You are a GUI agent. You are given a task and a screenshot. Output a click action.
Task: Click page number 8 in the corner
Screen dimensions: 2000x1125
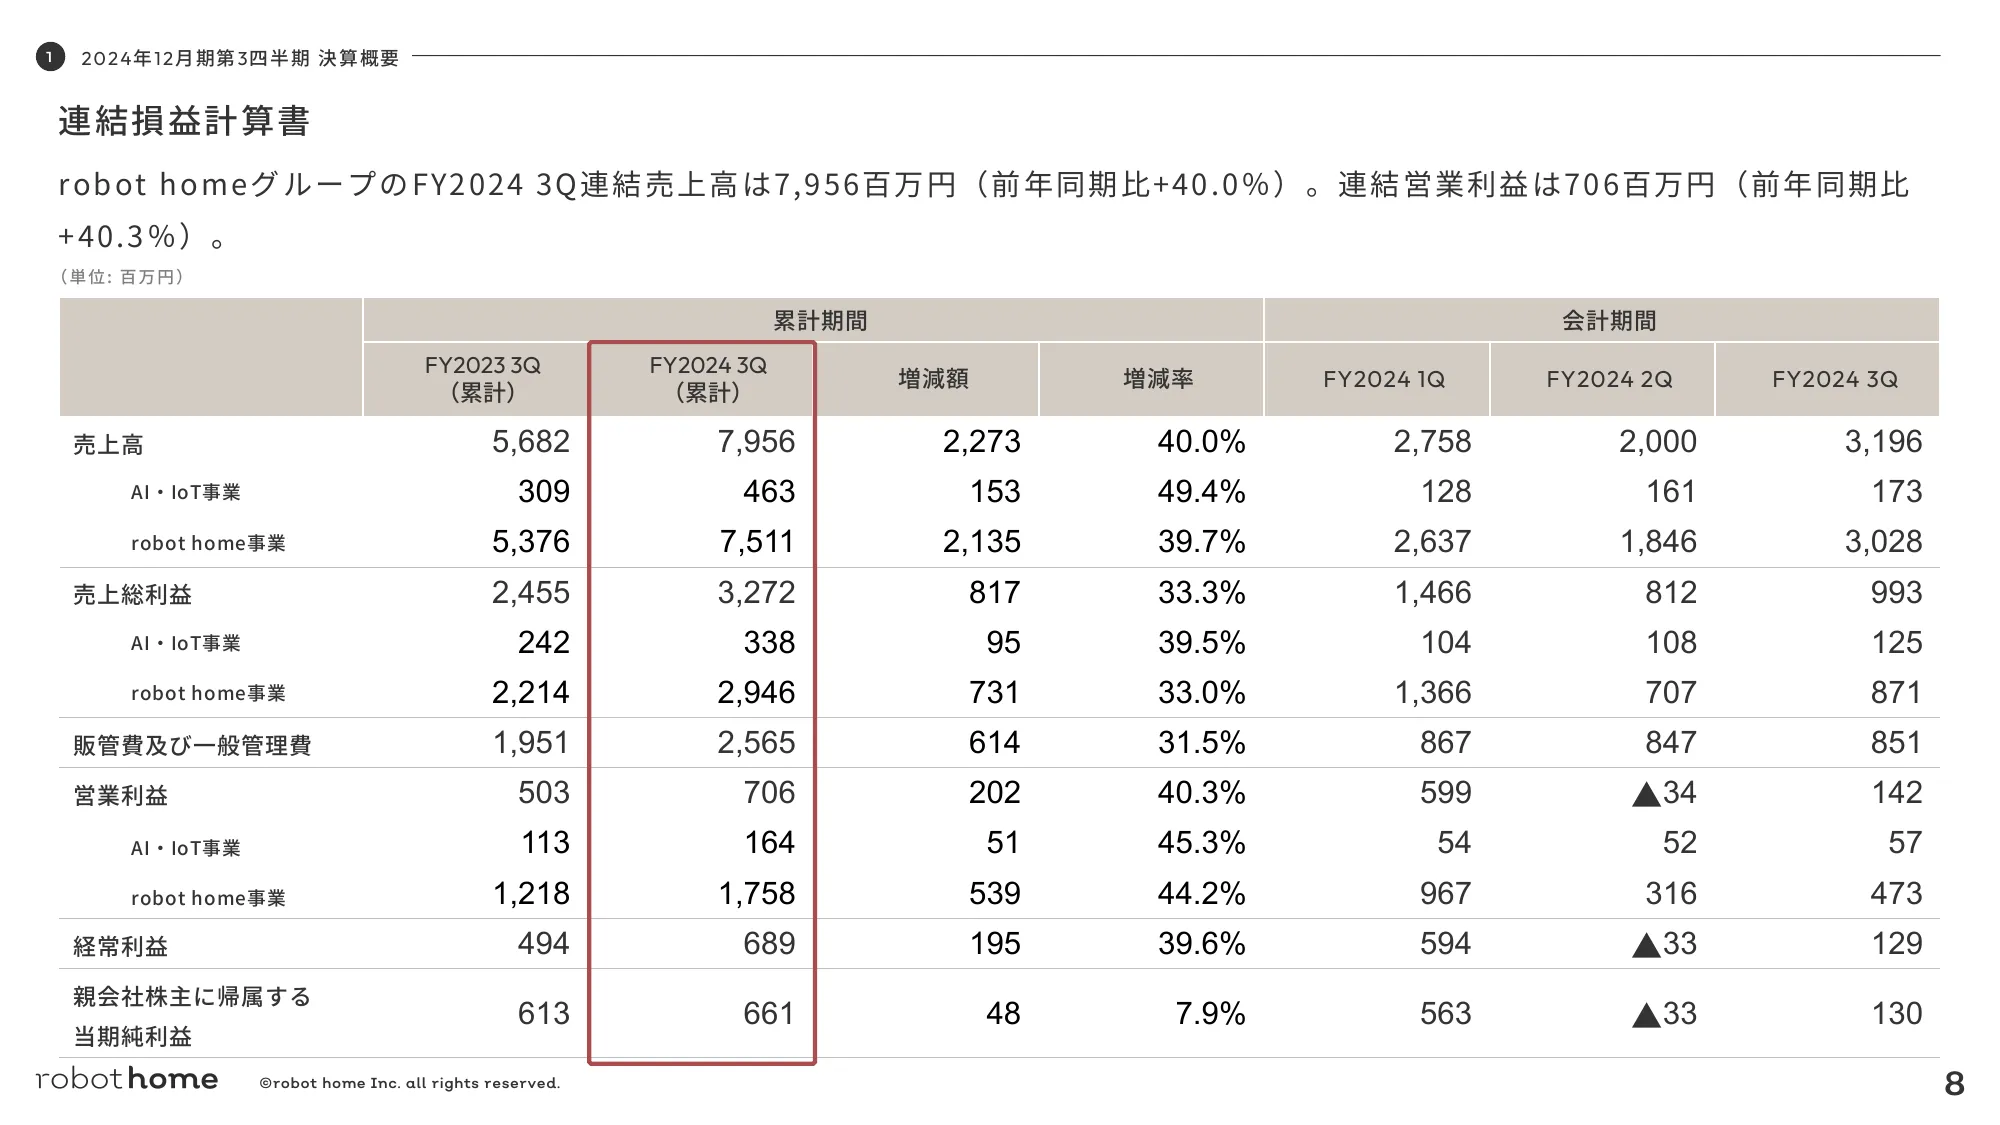1954,1084
